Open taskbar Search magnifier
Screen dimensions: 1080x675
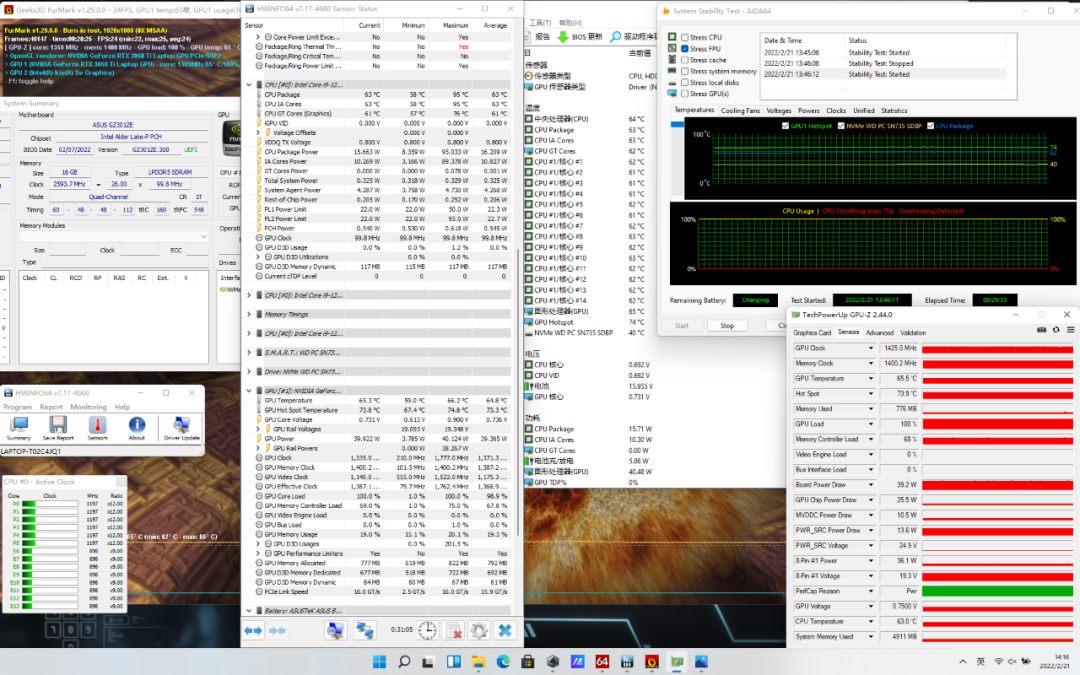pyautogui.click(x=404, y=662)
